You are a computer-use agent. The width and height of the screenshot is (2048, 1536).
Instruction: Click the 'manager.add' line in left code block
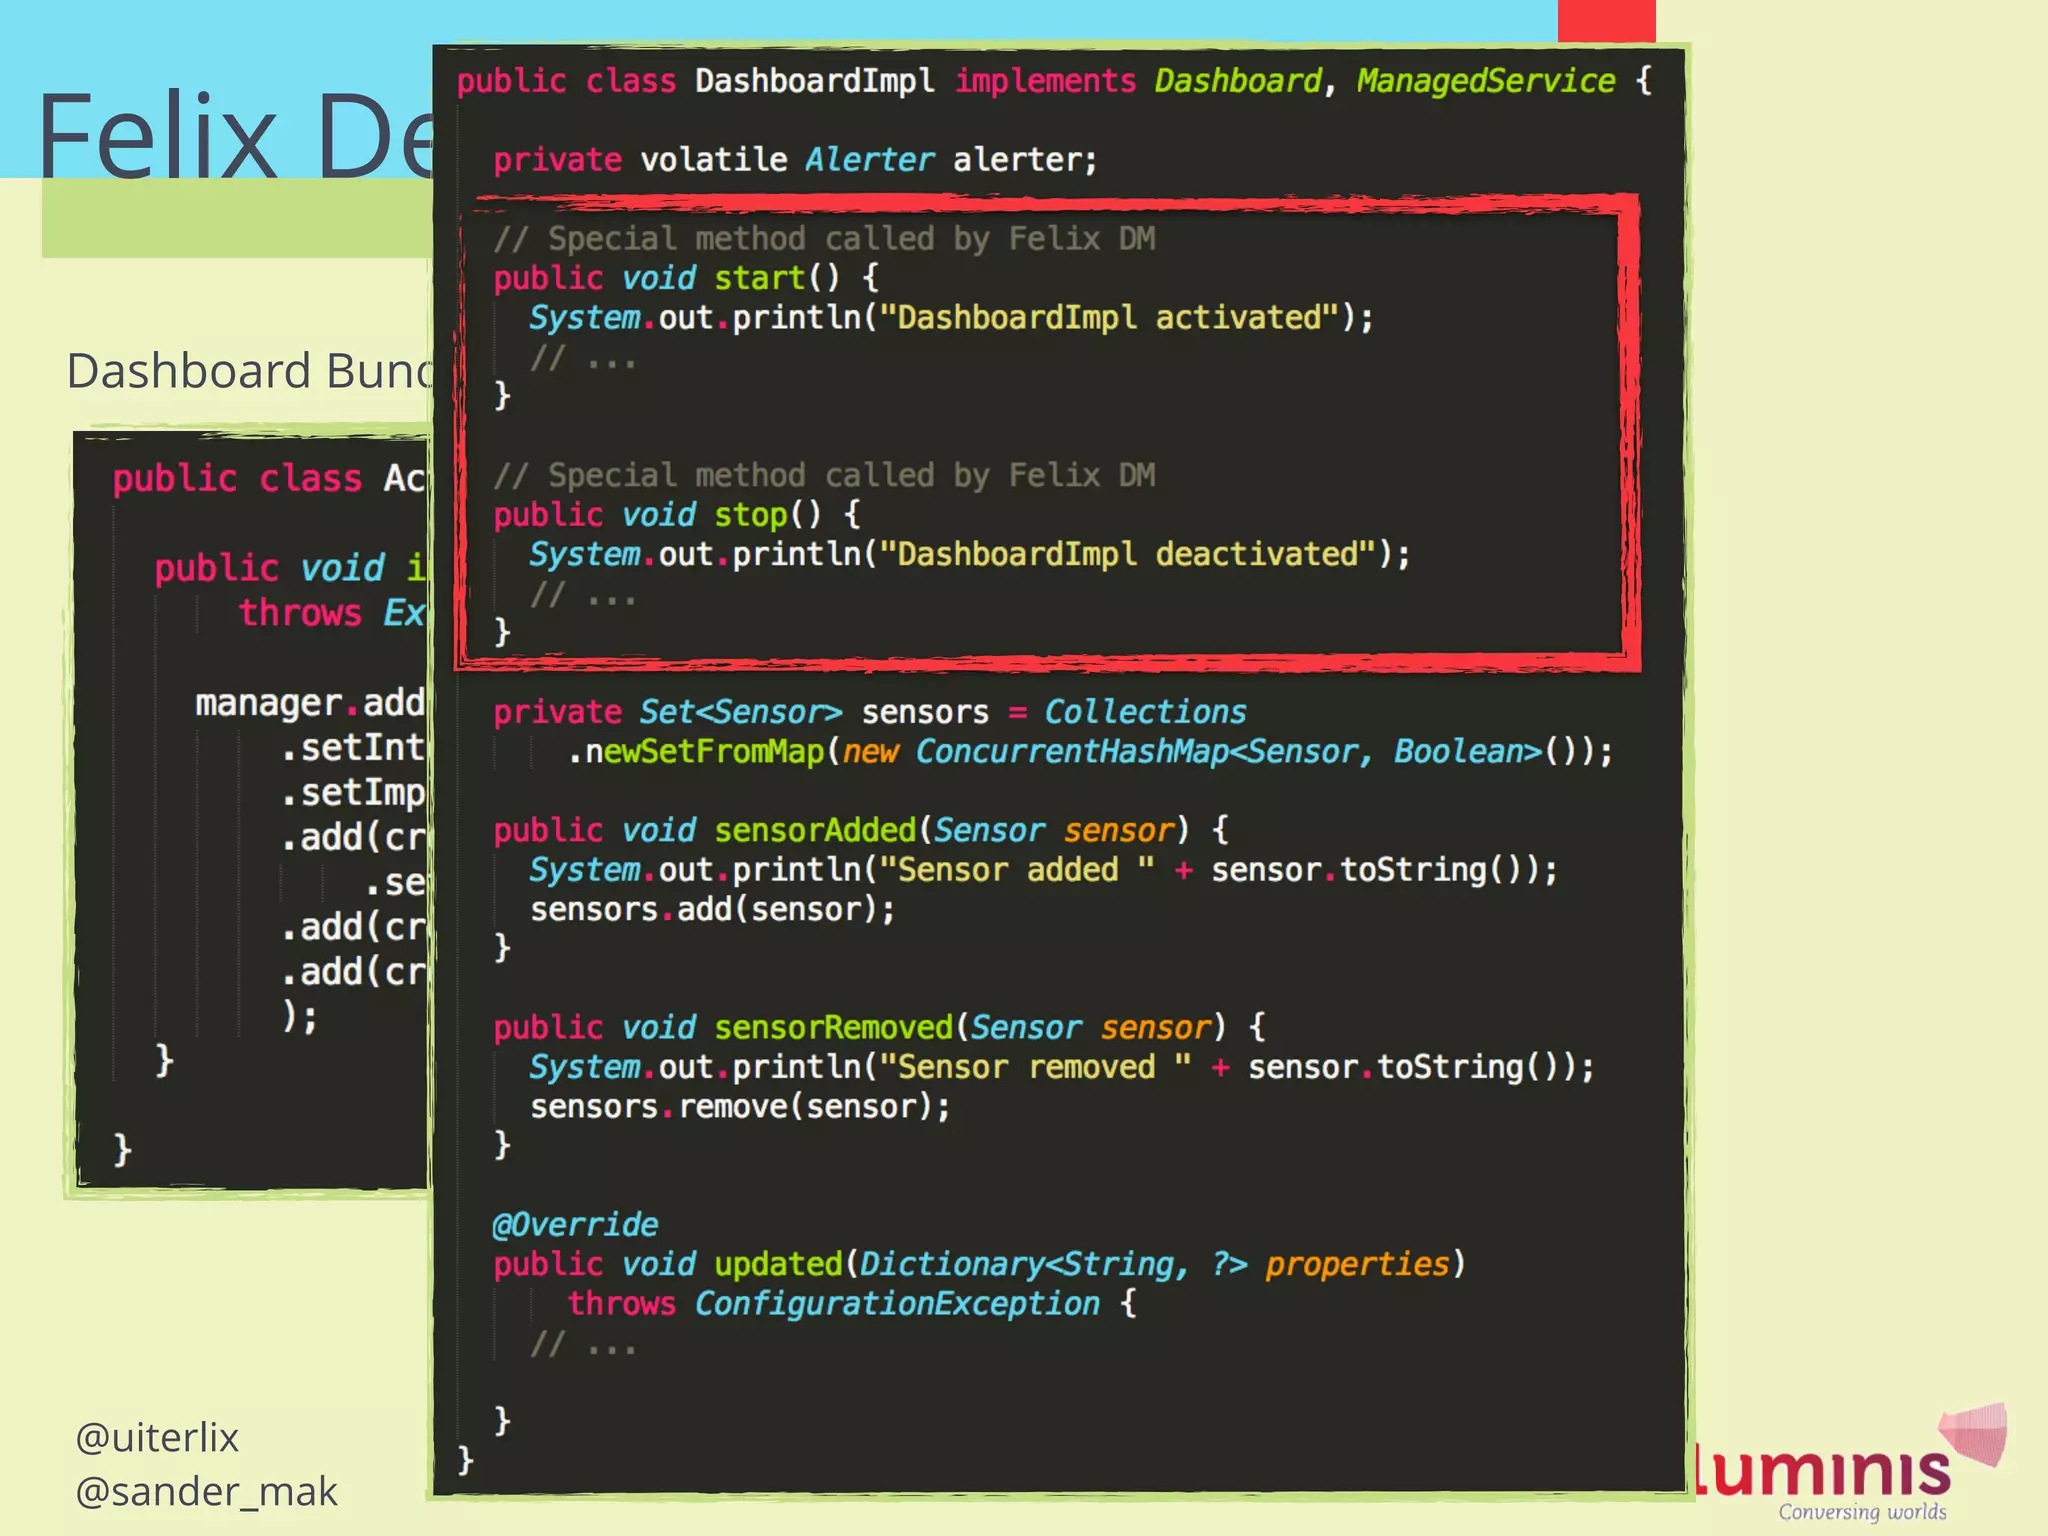(311, 703)
